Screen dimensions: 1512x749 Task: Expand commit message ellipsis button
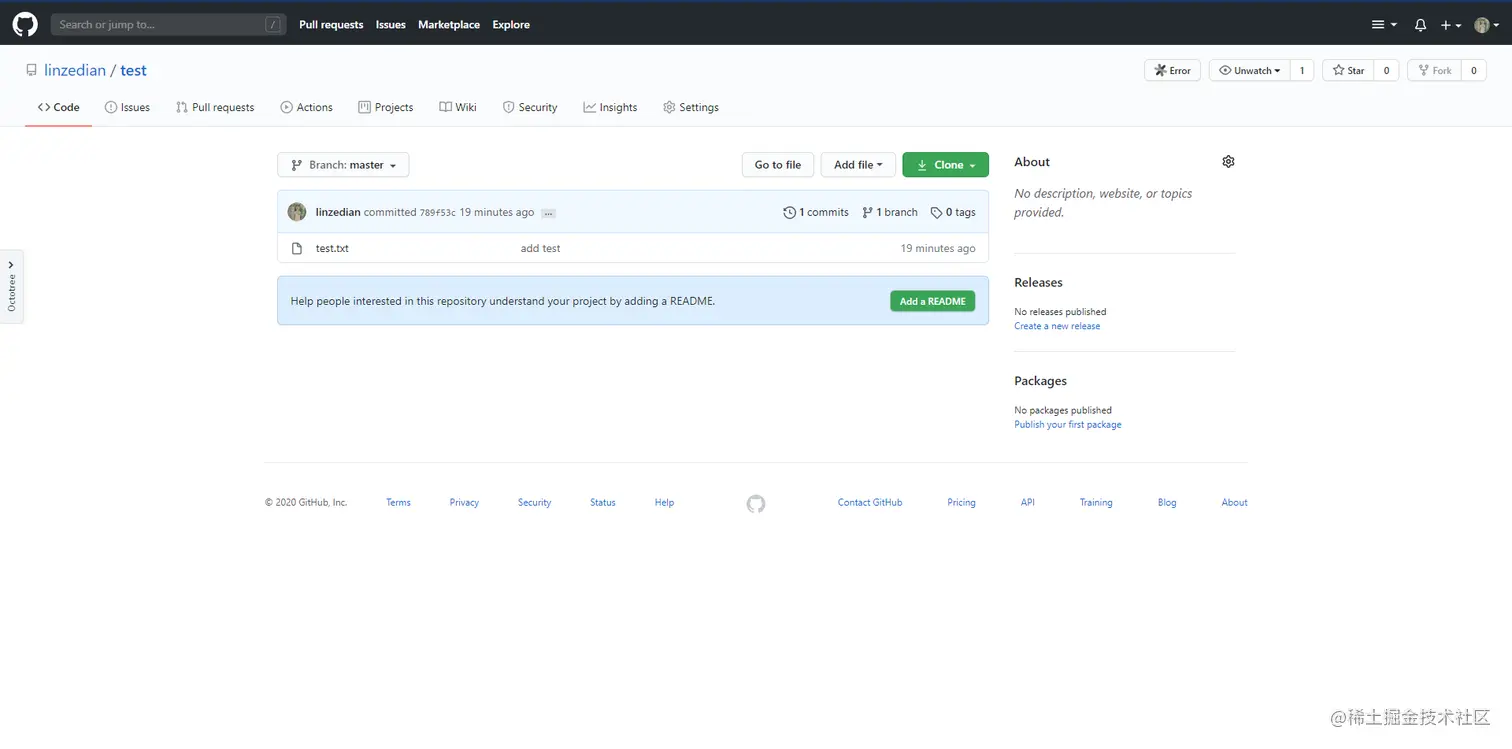[548, 213]
